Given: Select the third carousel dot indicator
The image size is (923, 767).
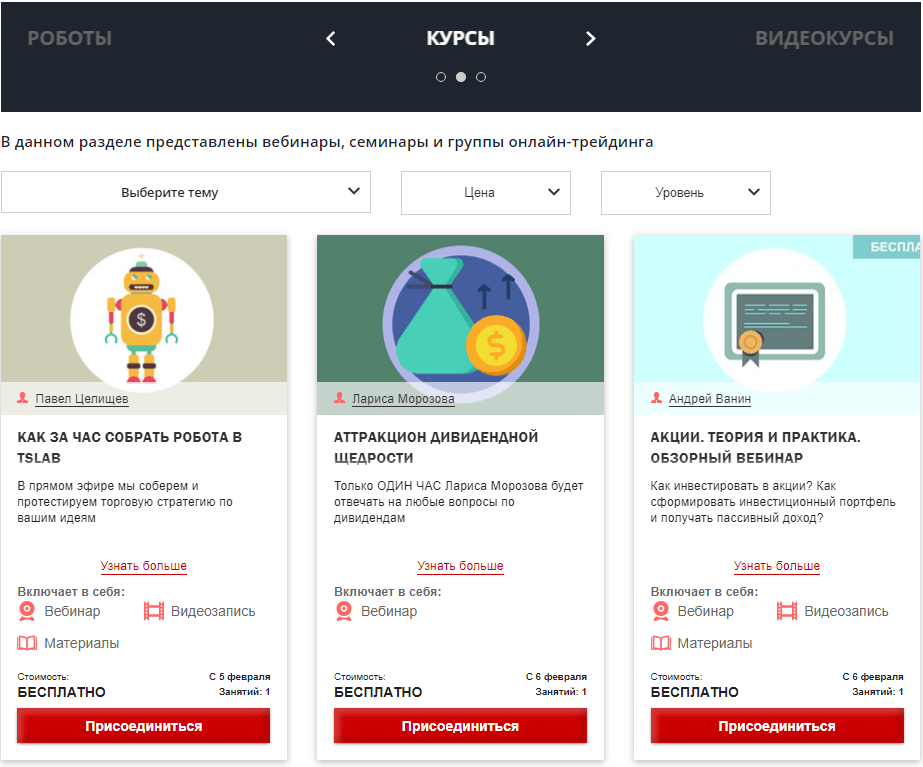Looking at the screenshot, I should (x=481, y=76).
